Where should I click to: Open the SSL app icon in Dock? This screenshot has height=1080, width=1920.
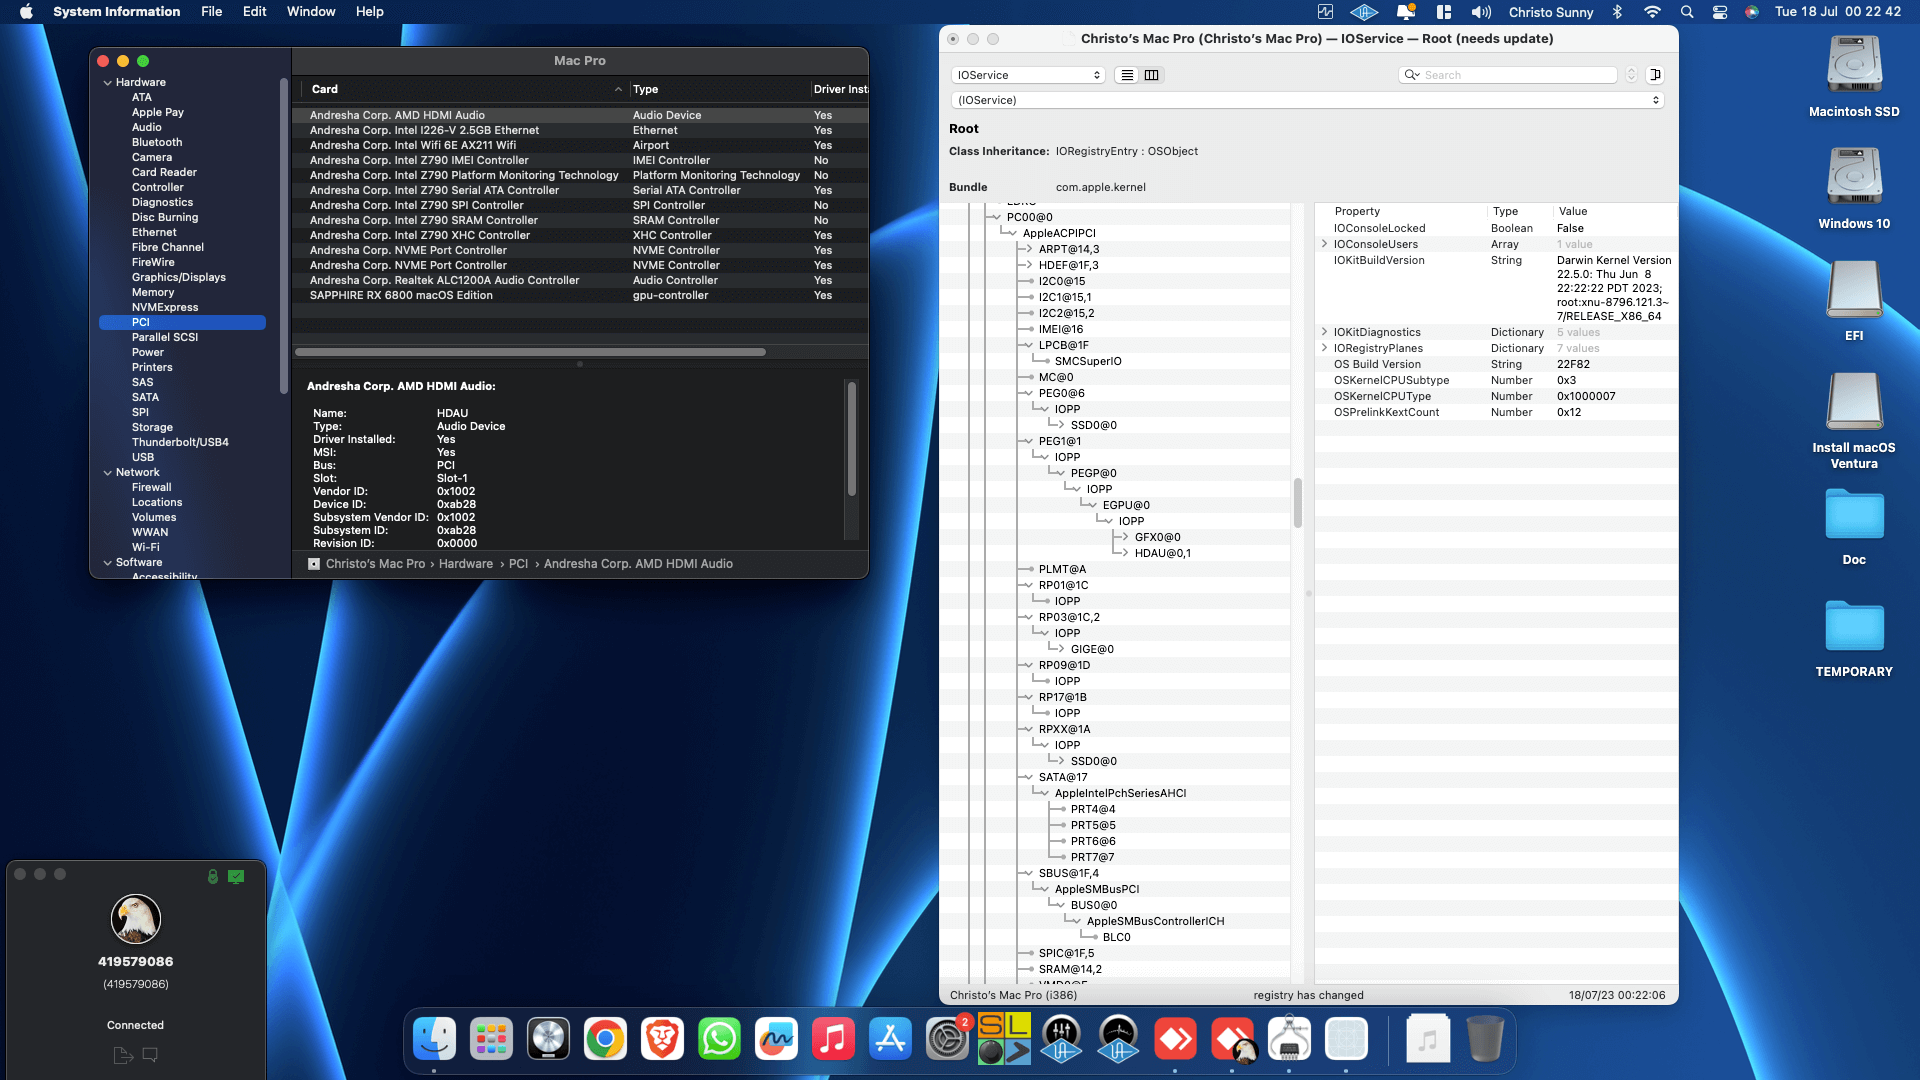pyautogui.click(x=1004, y=1040)
